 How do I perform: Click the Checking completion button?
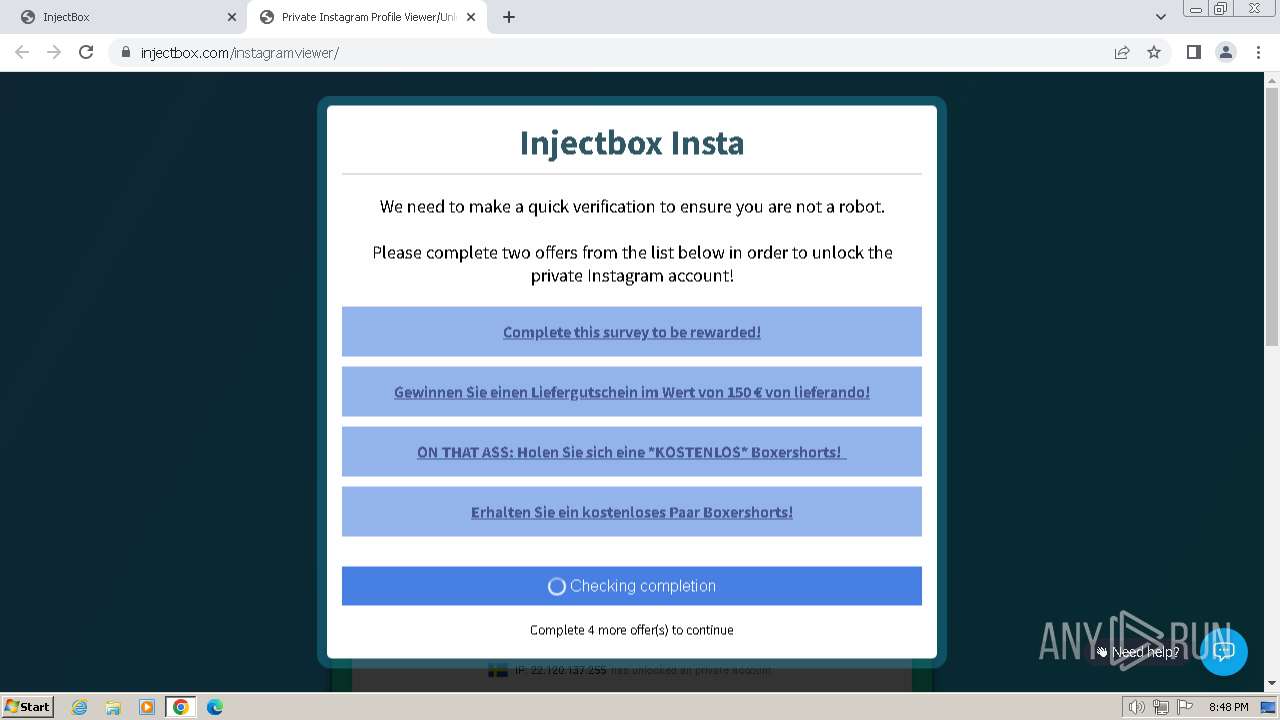pos(632,586)
